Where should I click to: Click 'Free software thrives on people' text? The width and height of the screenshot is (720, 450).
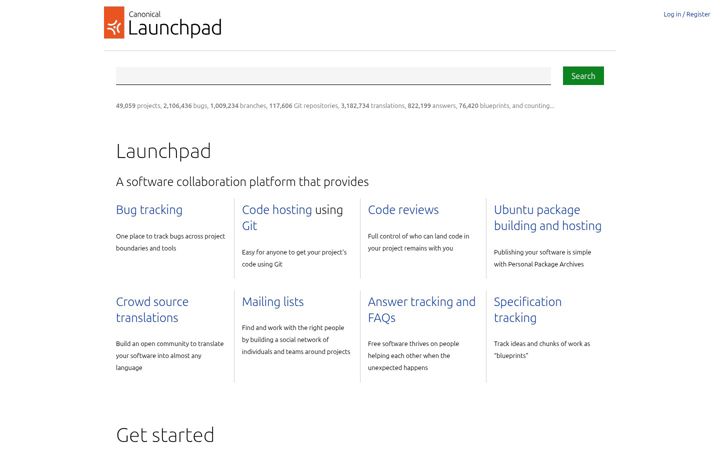tap(413, 355)
